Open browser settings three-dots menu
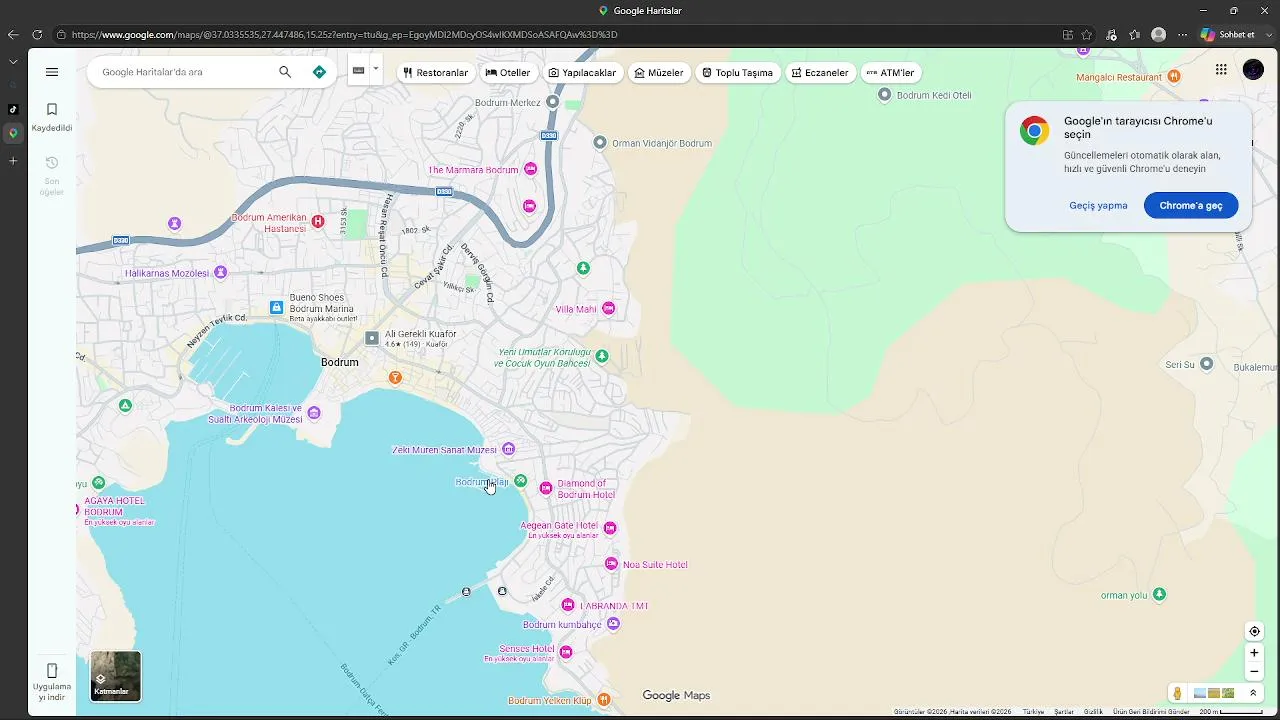Viewport: 1280px width, 720px height. pyautogui.click(x=1182, y=35)
